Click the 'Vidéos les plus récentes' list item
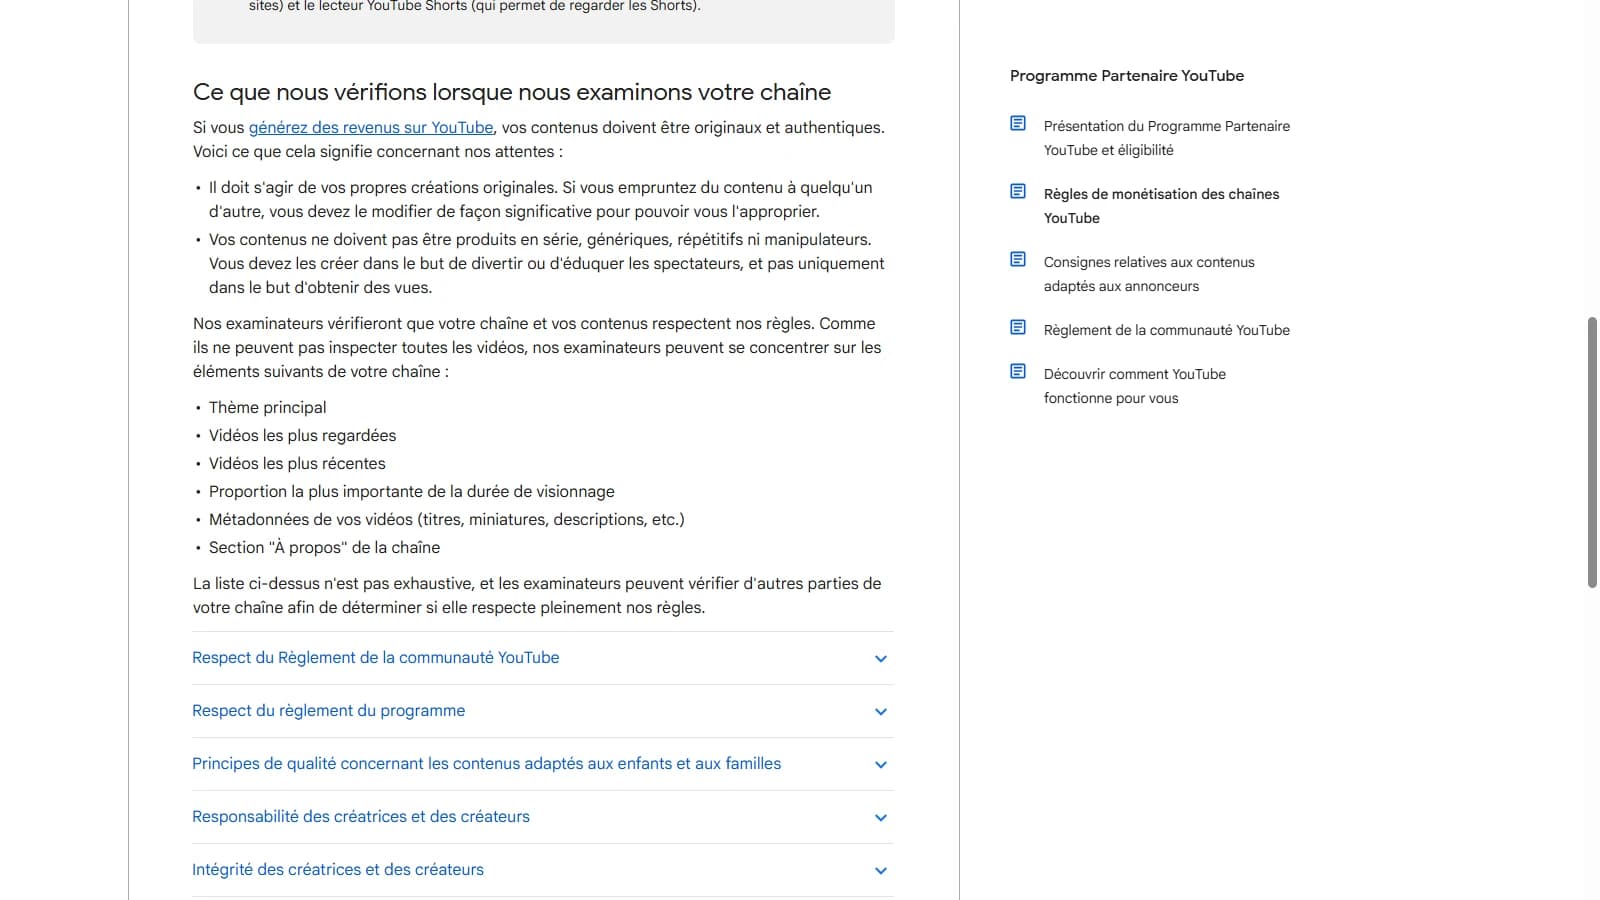1600x900 pixels. pos(297,463)
